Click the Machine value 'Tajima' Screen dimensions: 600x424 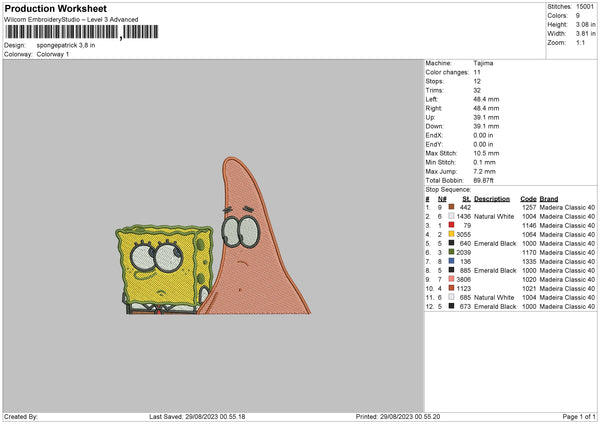click(x=483, y=63)
